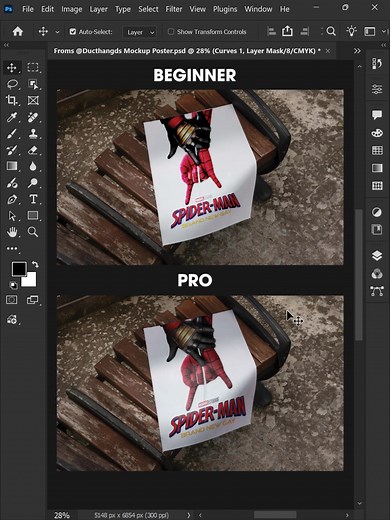Viewport: 390px width, 520px height.
Task: Open the Adjustments panel icon
Action: coord(377,212)
